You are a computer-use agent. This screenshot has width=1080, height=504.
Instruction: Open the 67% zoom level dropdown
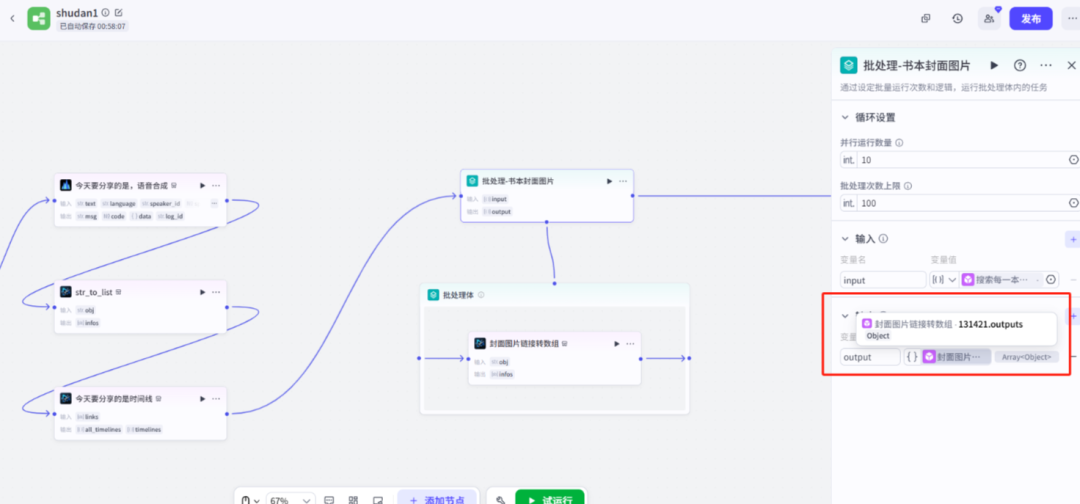[291, 501]
